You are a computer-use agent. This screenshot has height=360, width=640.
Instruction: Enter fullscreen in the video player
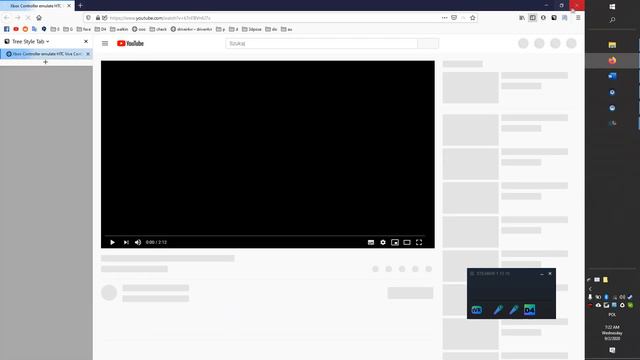tap(419, 242)
